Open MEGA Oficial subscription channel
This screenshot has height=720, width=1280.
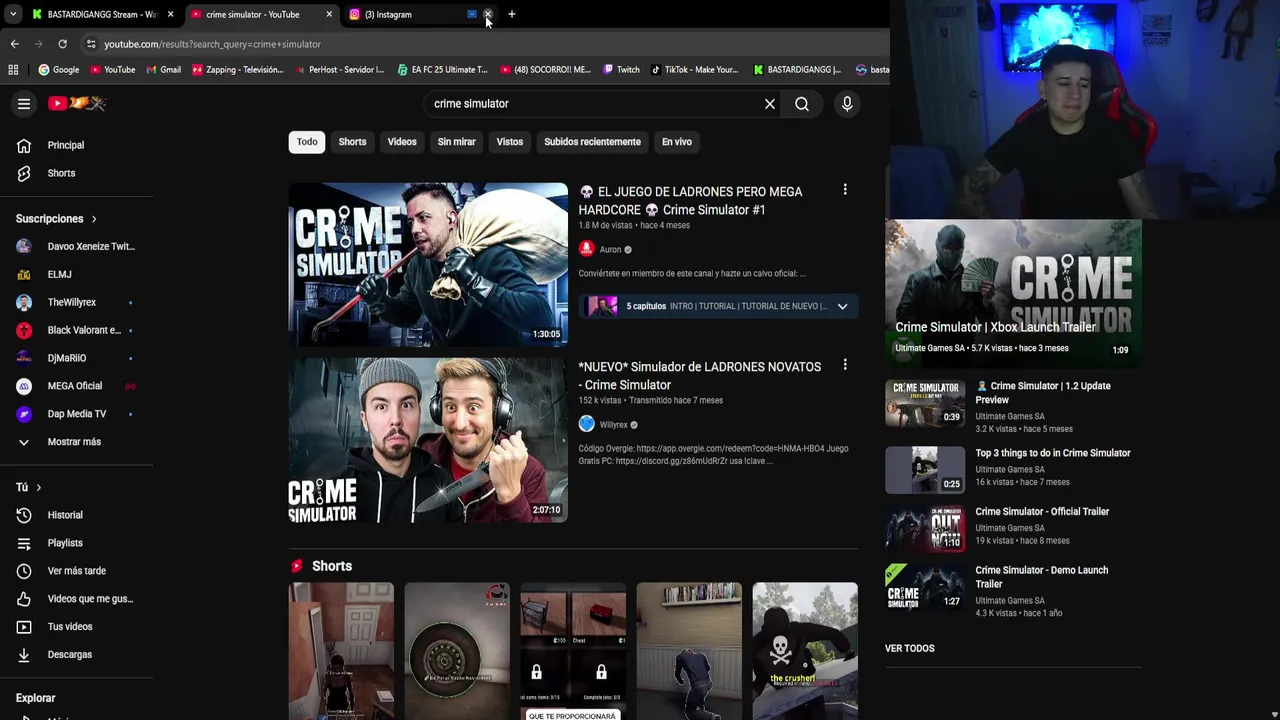click(77, 386)
